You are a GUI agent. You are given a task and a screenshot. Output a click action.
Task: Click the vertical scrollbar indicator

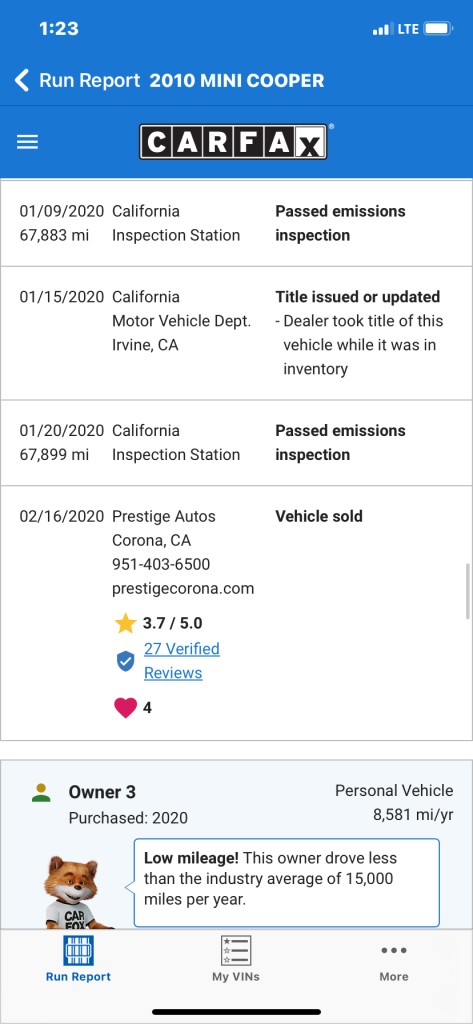(467, 591)
